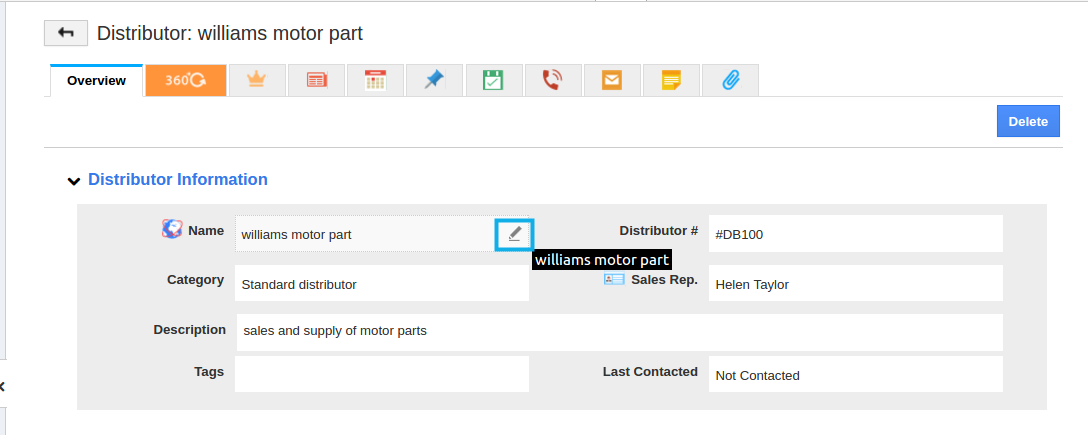Click the Tags label
1088x435 pixels.
(x=209, y=372)
